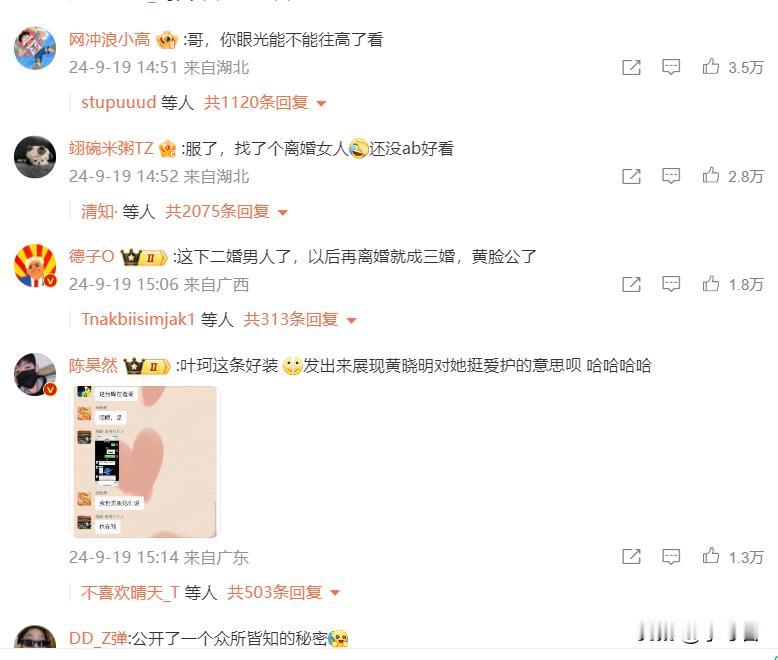Reply to 陈昊然's comment
778x660 pixels.
[671, 556]
